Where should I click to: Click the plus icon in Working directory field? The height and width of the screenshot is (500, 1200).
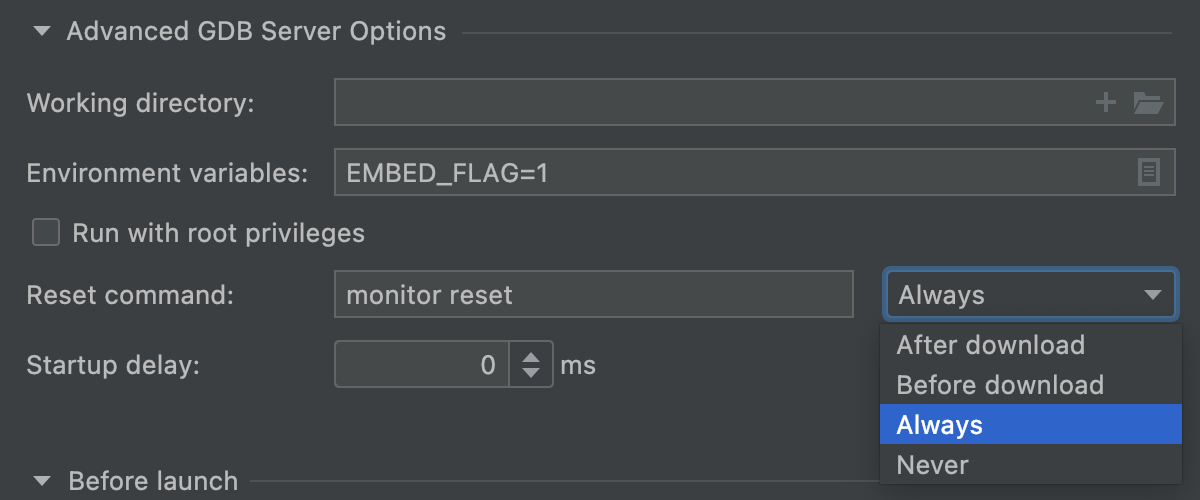tap(1106, 102)
